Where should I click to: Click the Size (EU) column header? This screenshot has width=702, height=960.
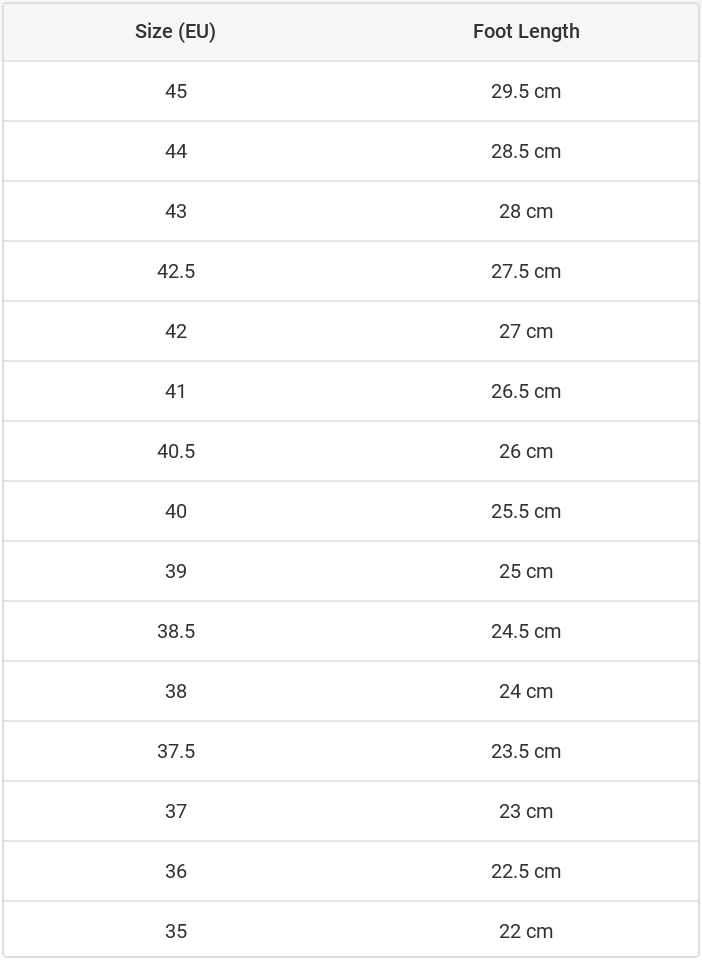(175, 31)
